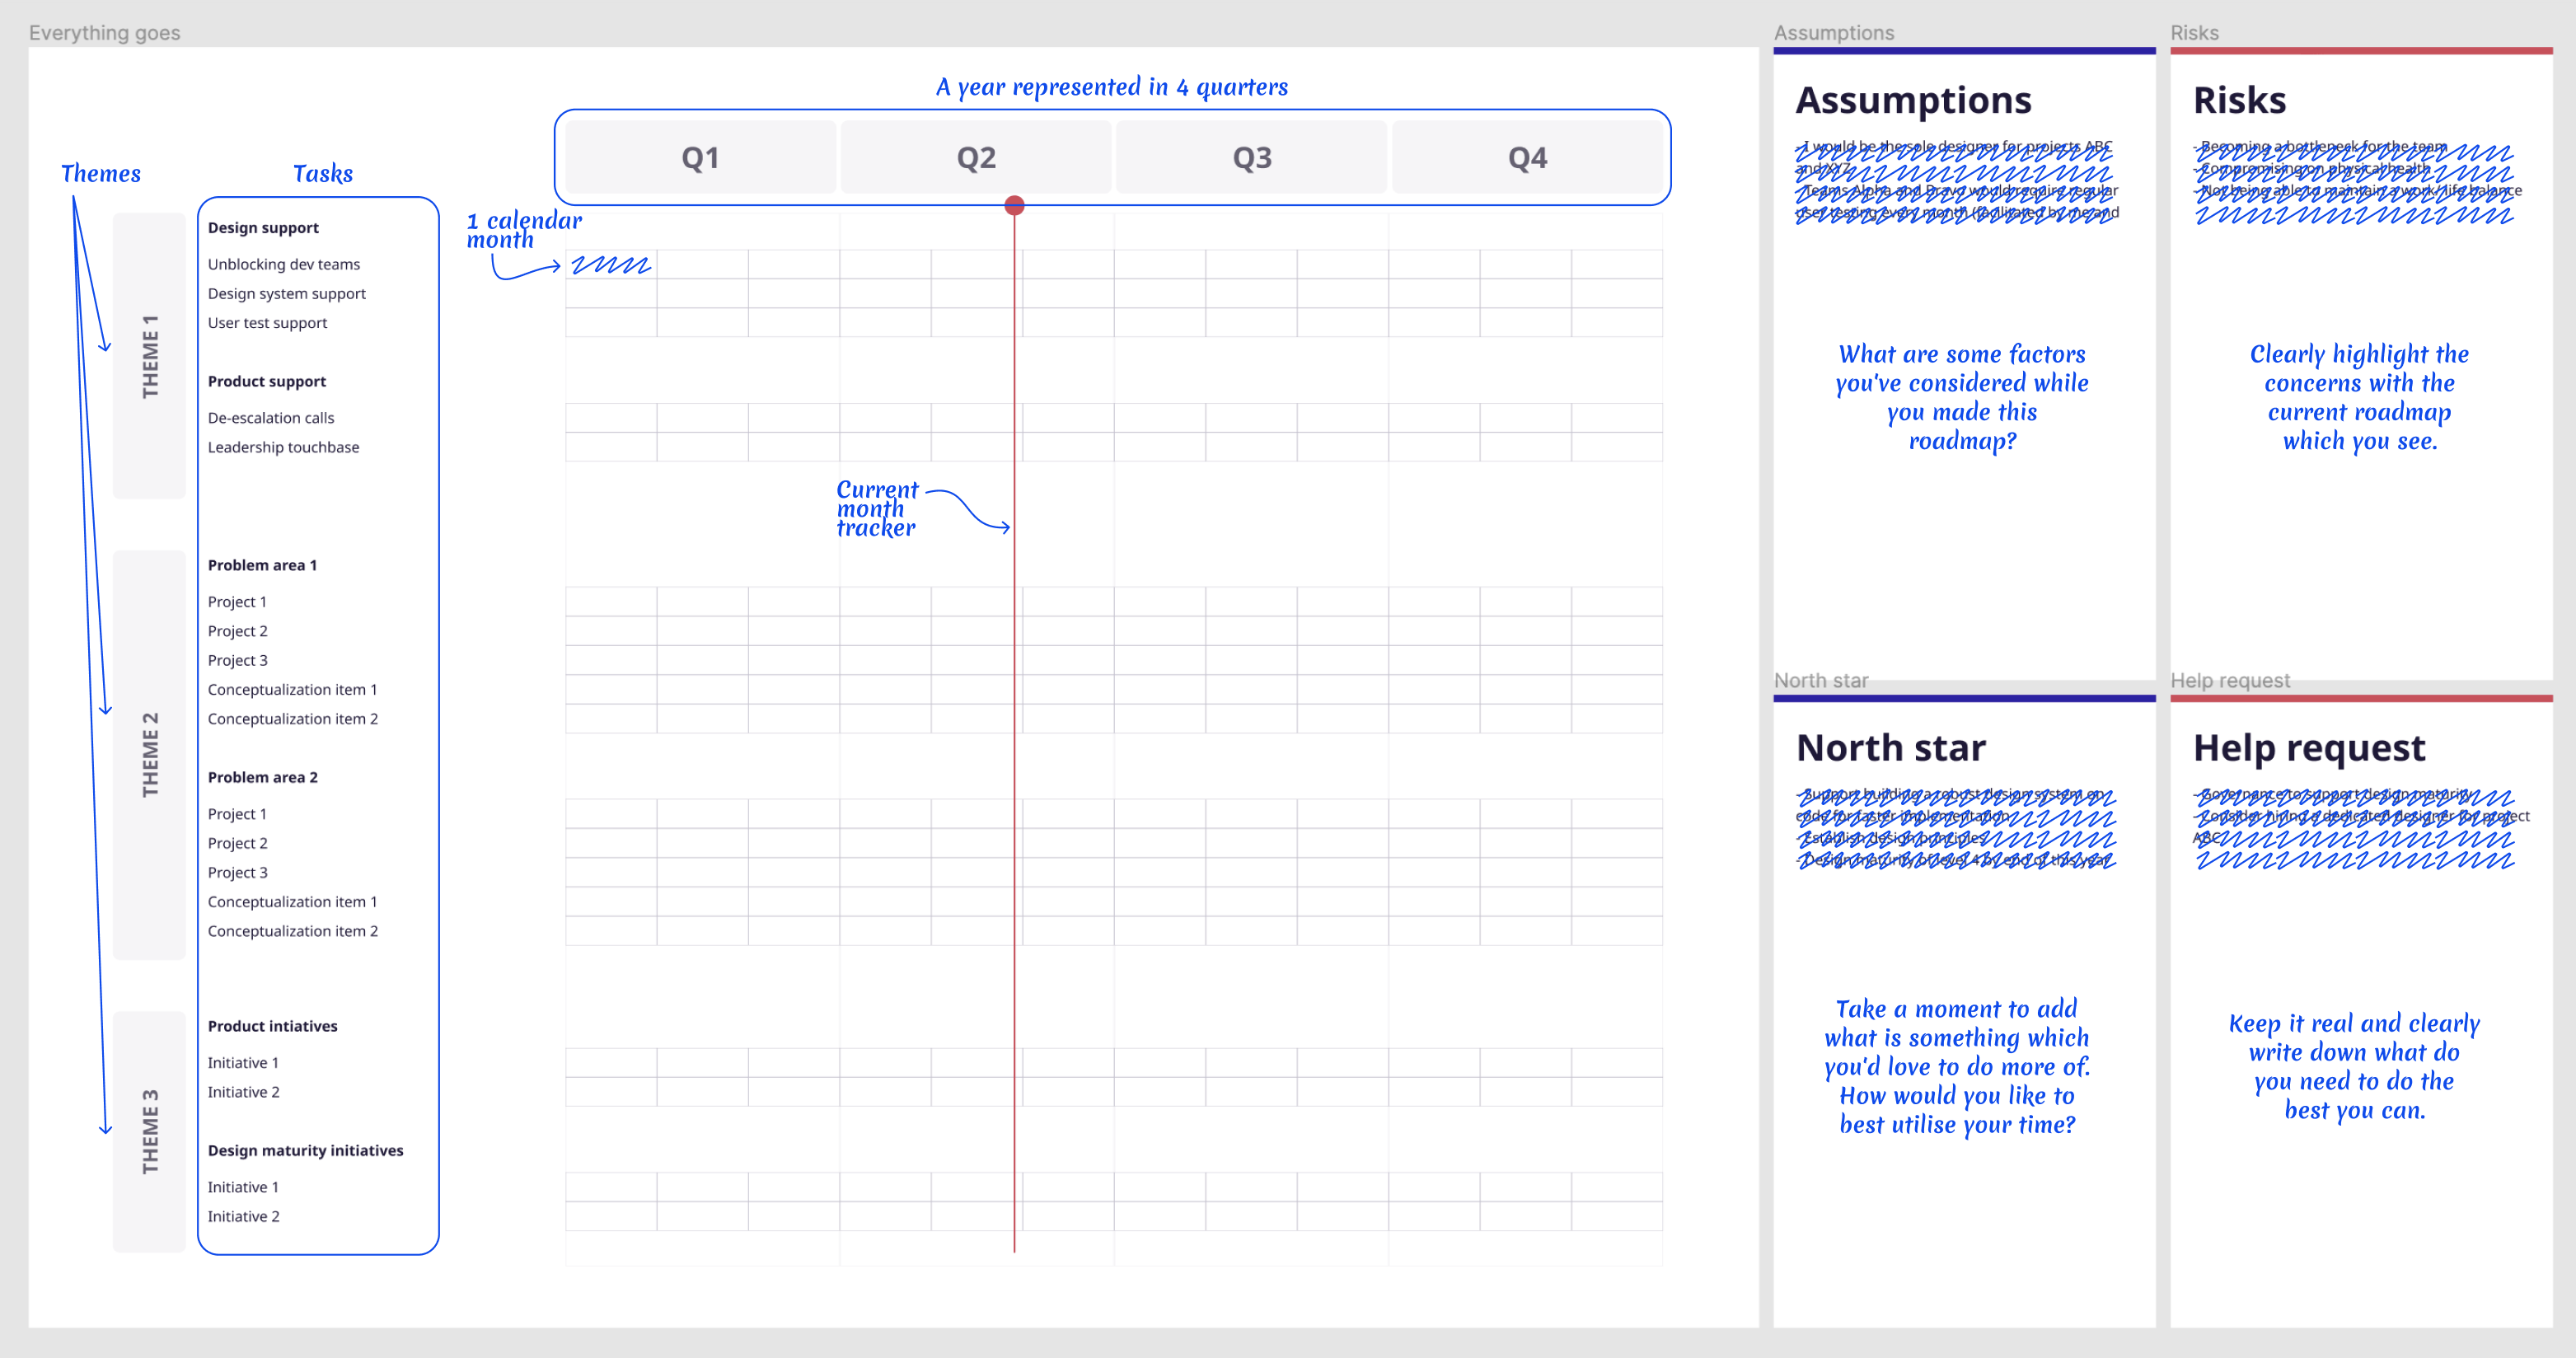
Task: Select the 'Unblocking dev teams' task
Action: [x=283, y=264]
